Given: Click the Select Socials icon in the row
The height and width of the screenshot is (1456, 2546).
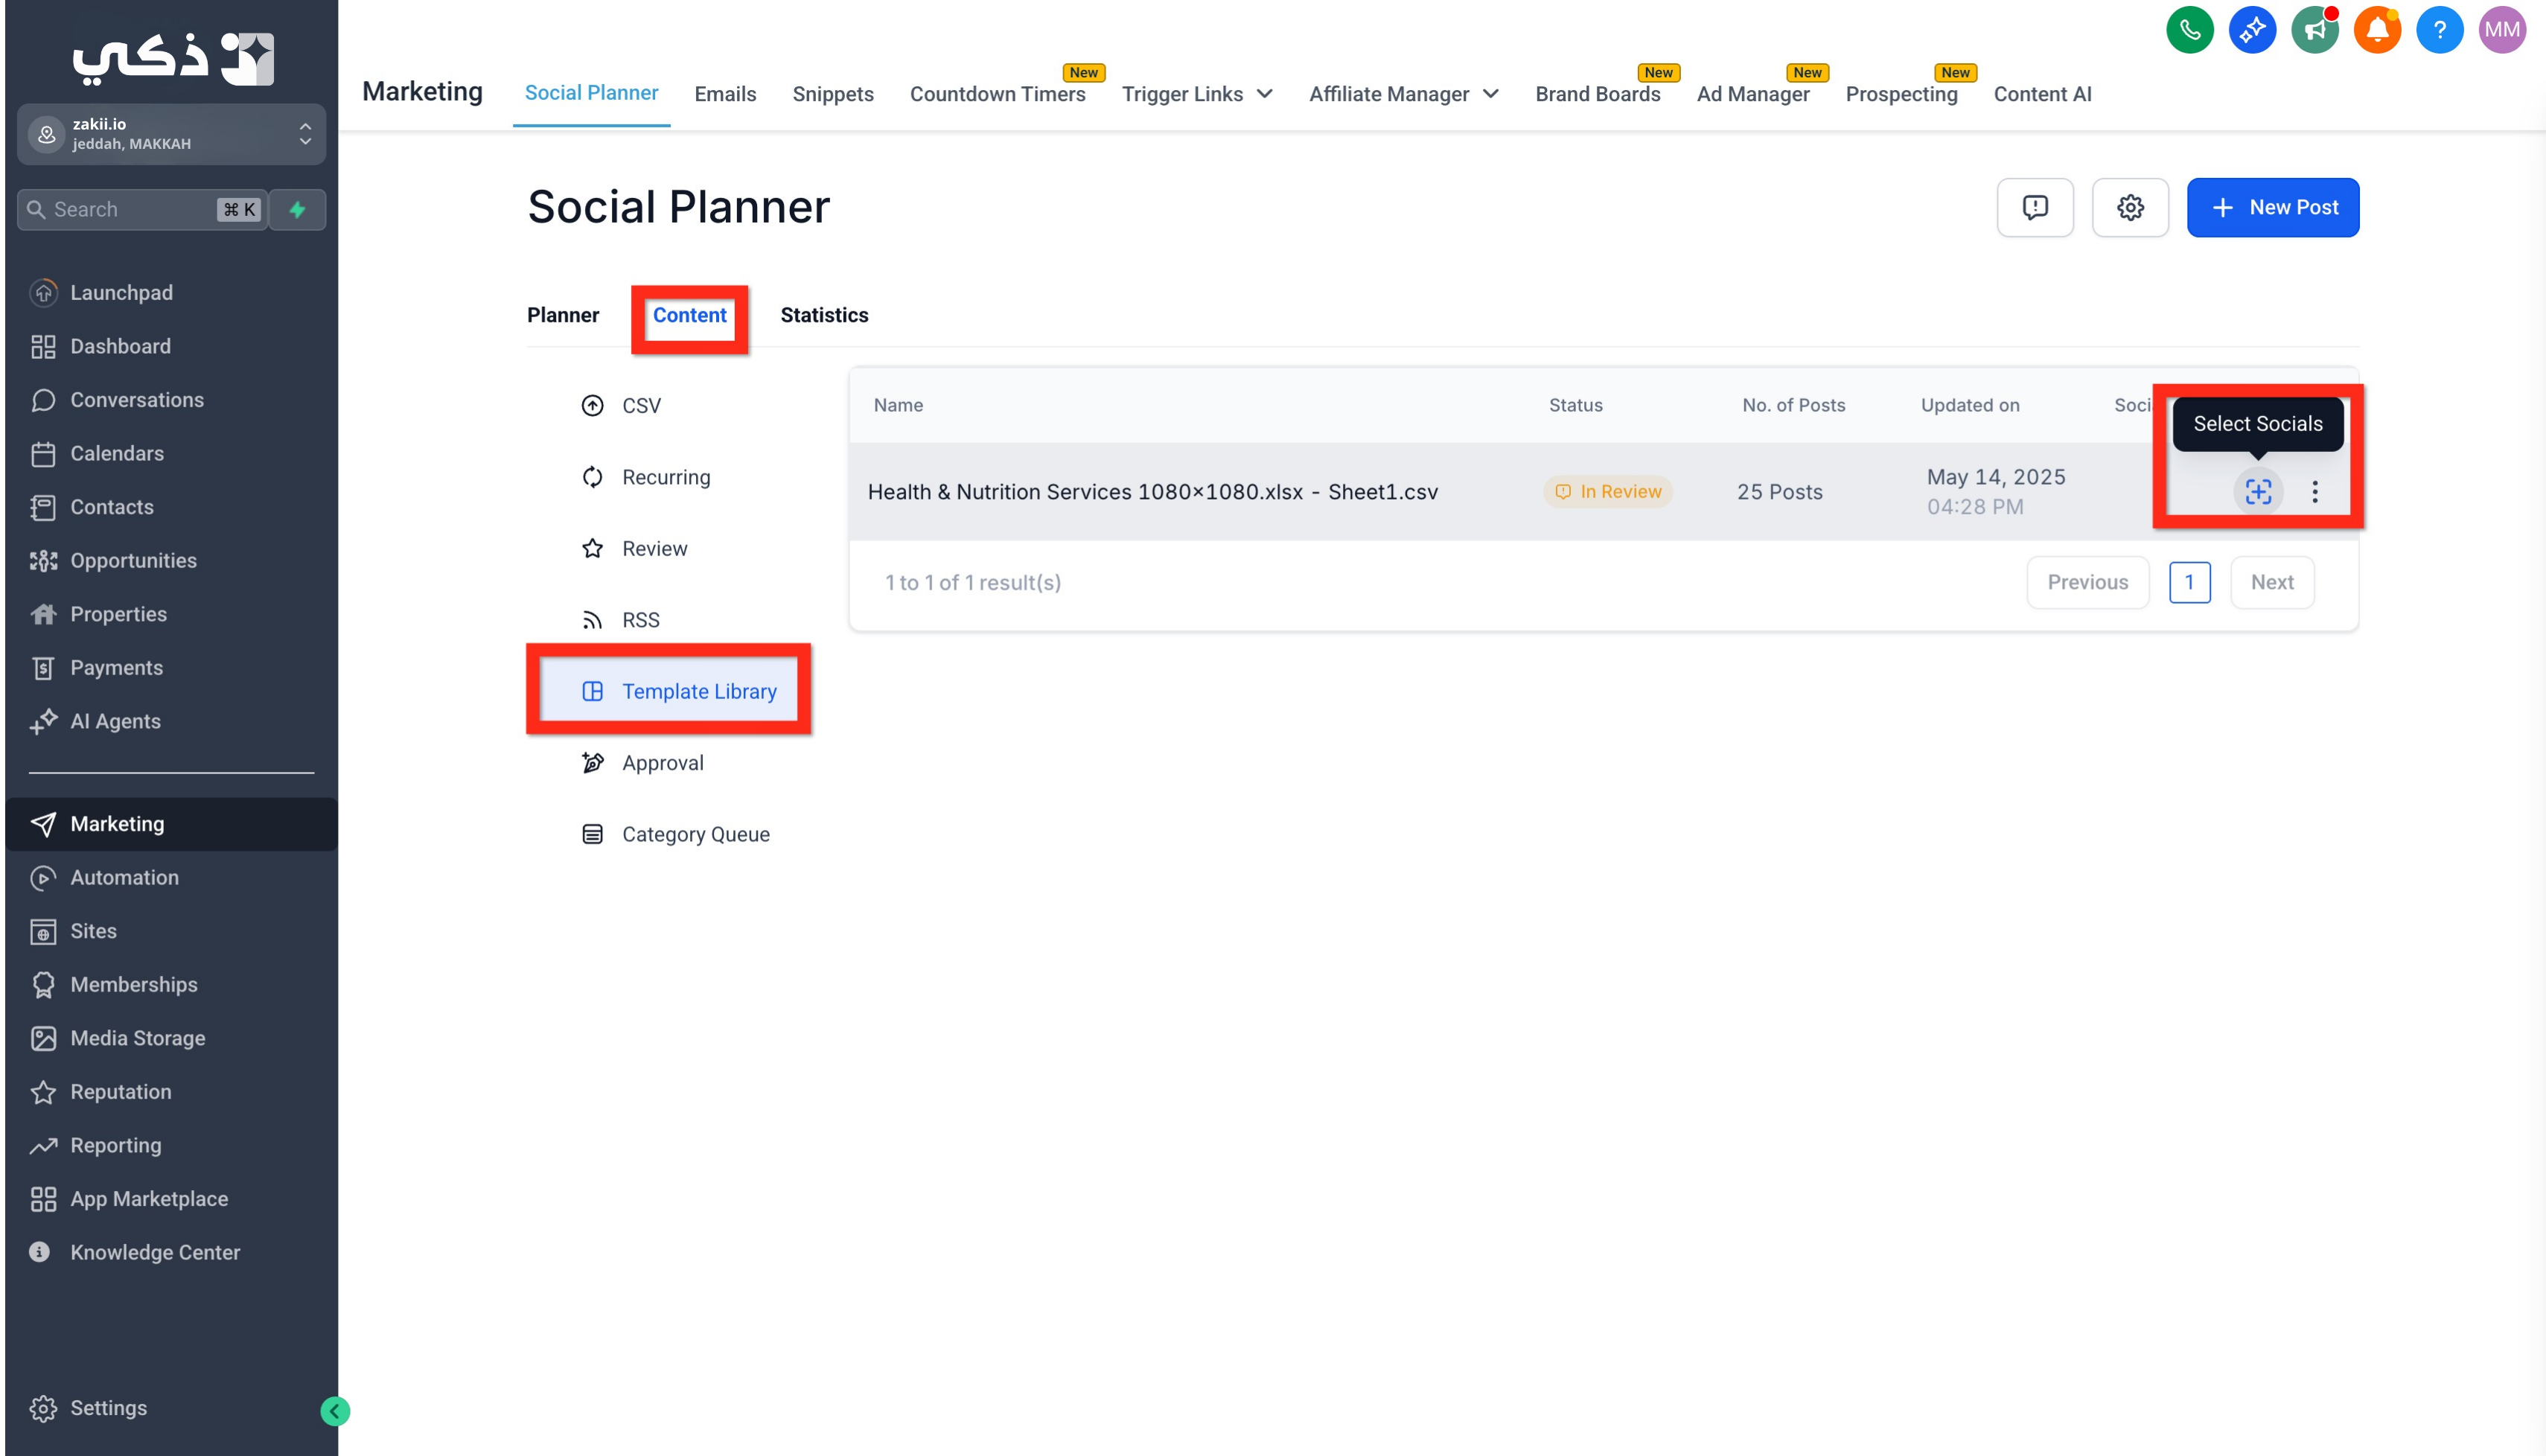Looking at the screenshot, I should (x=2257, y=491).
